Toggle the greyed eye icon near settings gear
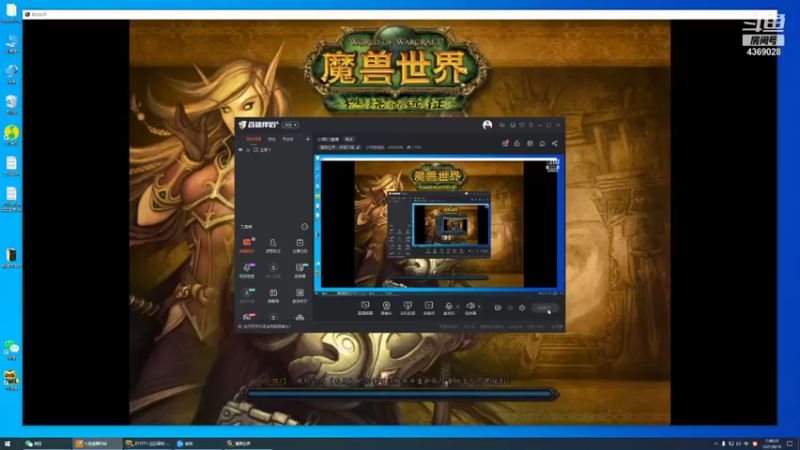The width and height of the screenshot is (800, 450). click(x=510, y=308)
